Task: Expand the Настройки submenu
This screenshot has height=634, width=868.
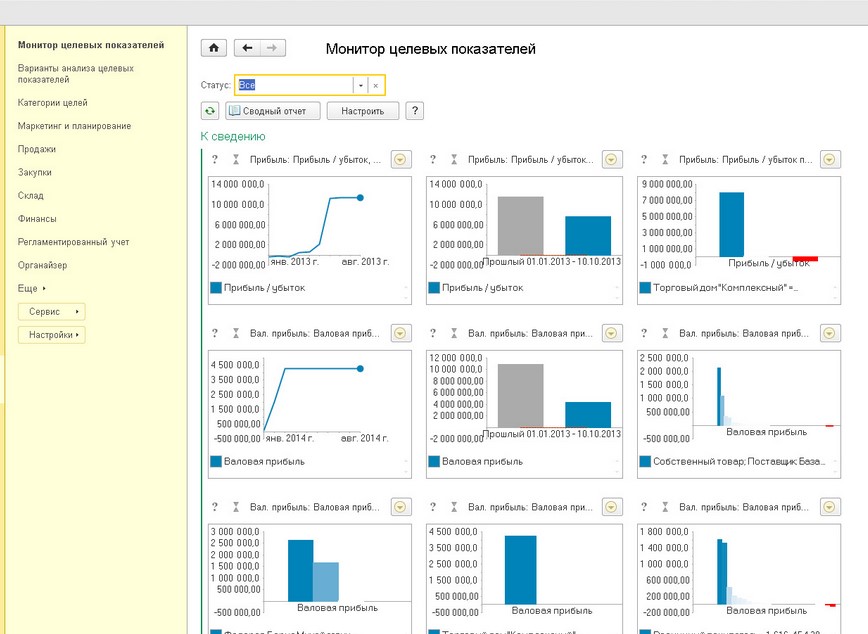Action: pyautogui.click(x=51, y=335)
